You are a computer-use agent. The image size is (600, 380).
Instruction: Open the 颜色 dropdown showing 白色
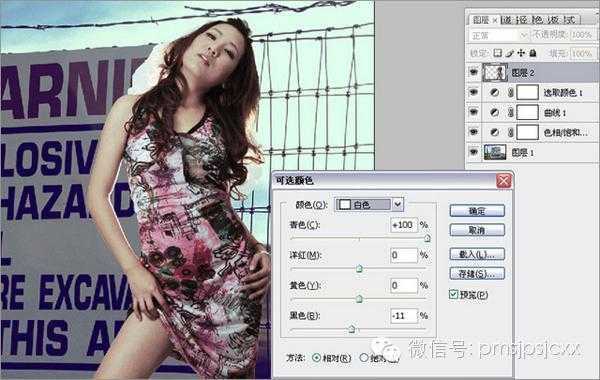[x=369, y=205]
